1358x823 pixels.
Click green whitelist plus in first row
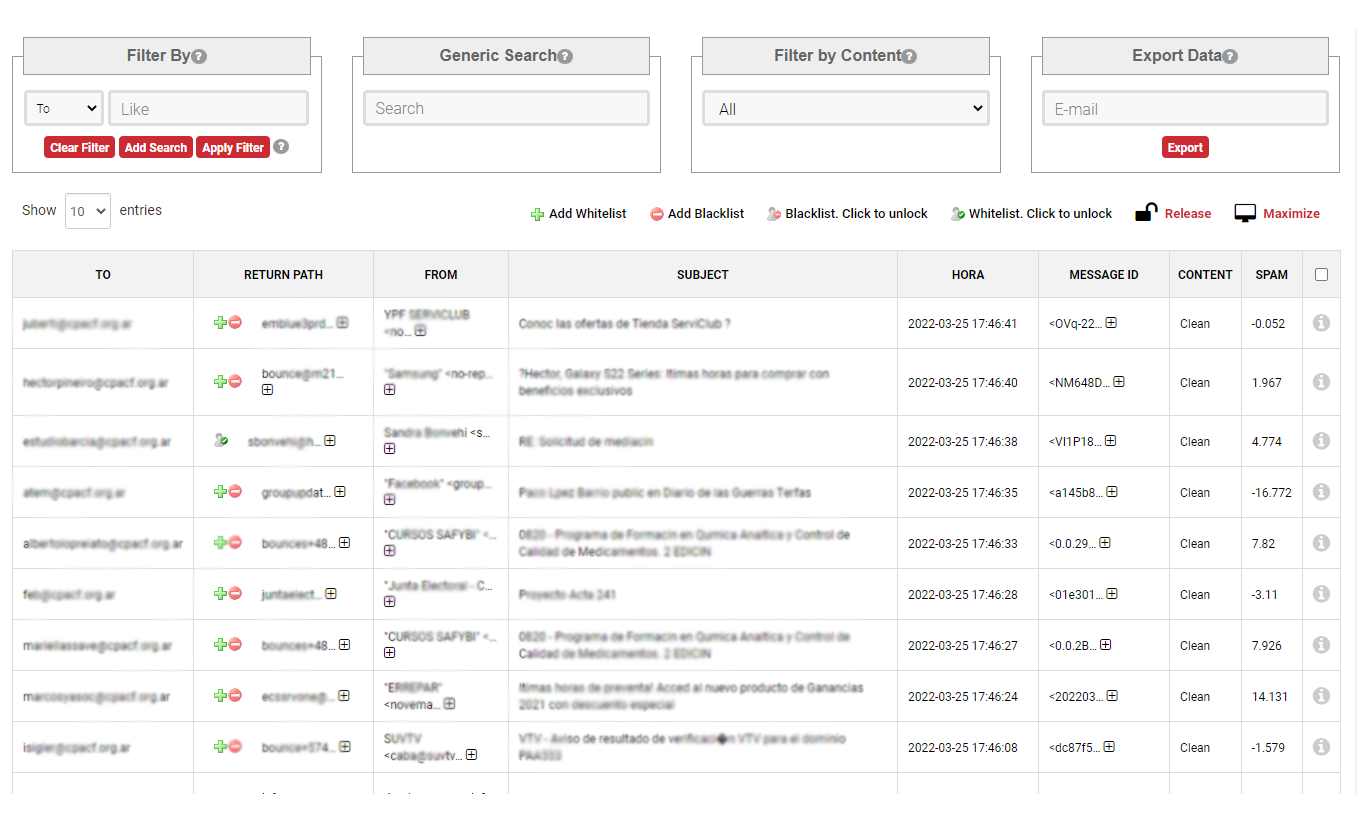219,323
